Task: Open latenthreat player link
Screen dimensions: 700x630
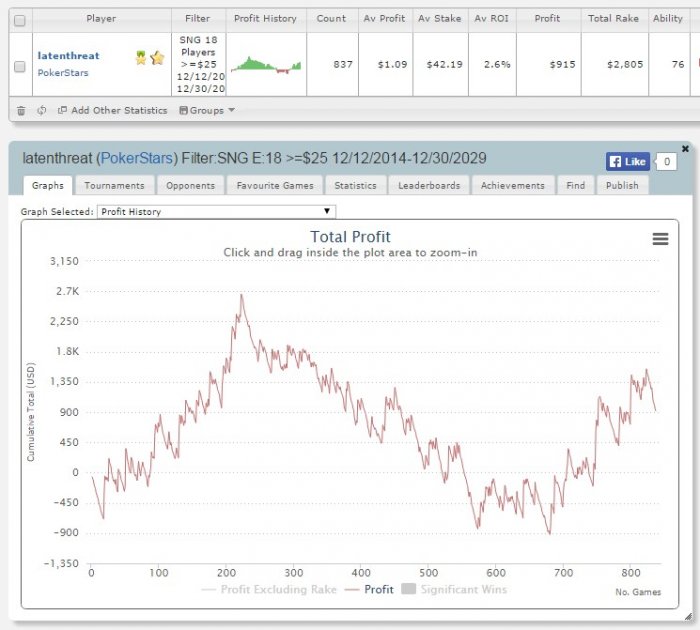Action: point(68,56)
